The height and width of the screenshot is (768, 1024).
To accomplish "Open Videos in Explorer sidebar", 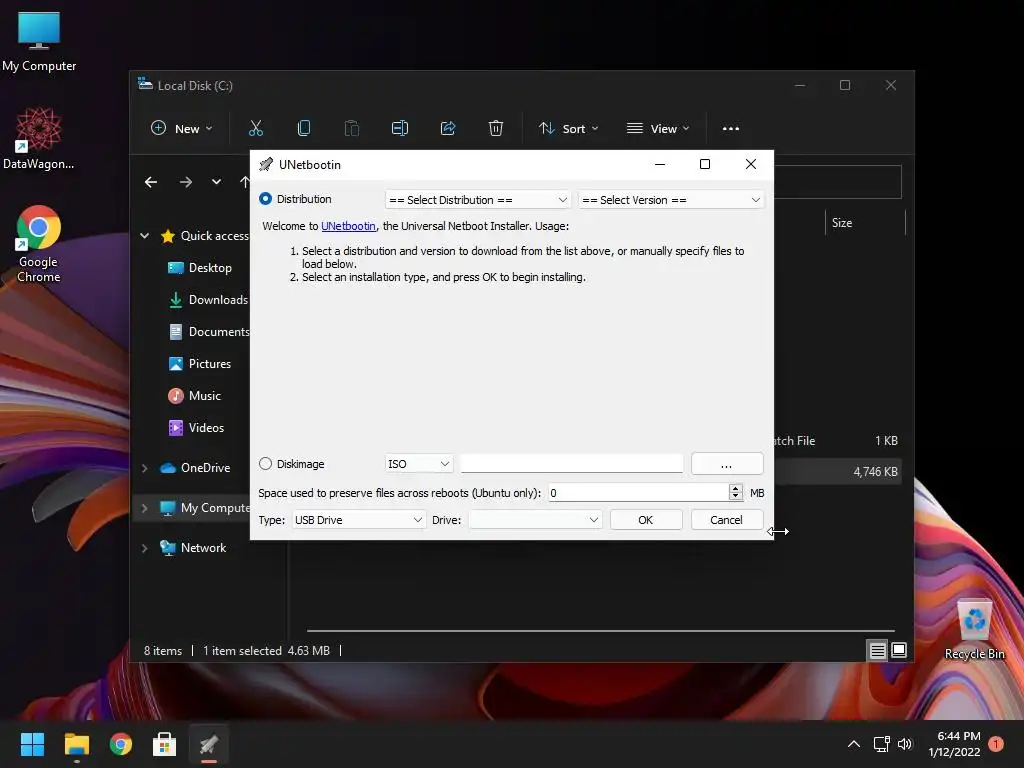I will tap(197, 428).
